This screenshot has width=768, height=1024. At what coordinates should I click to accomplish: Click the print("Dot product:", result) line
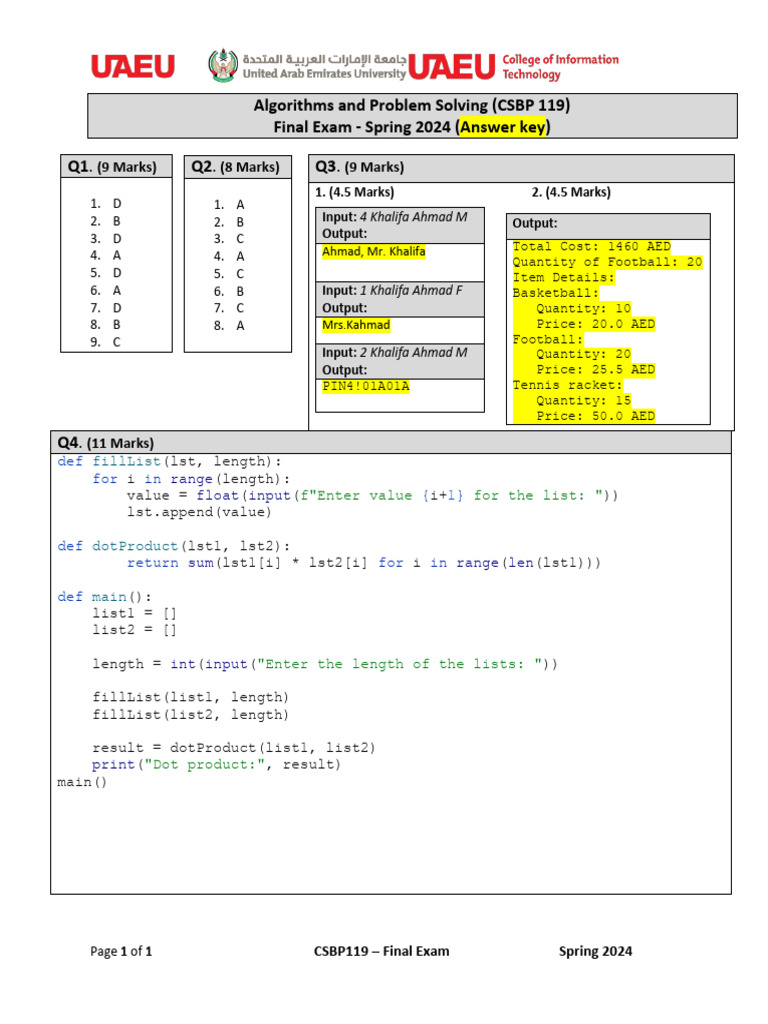coord(216,765)
